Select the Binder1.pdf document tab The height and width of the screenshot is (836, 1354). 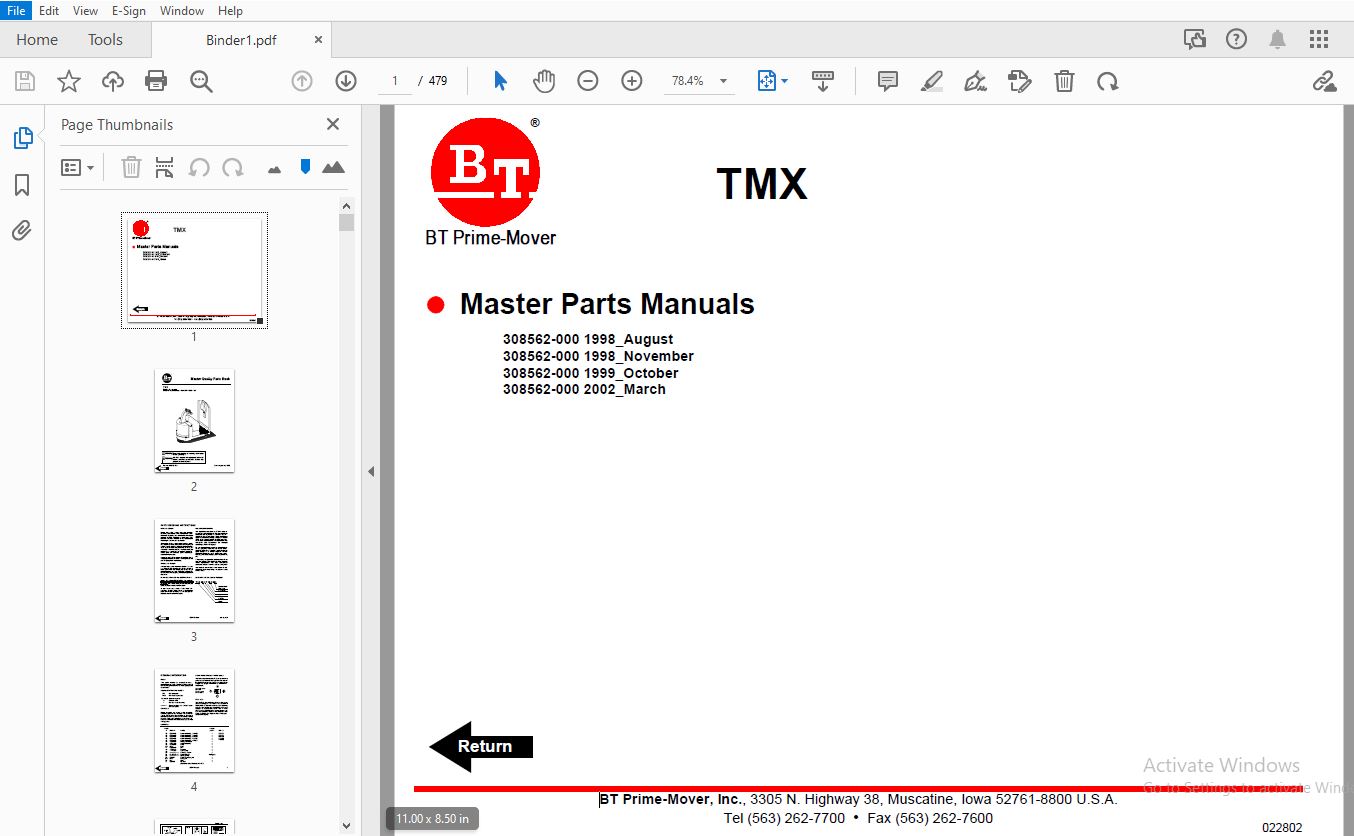pos(241,40)
